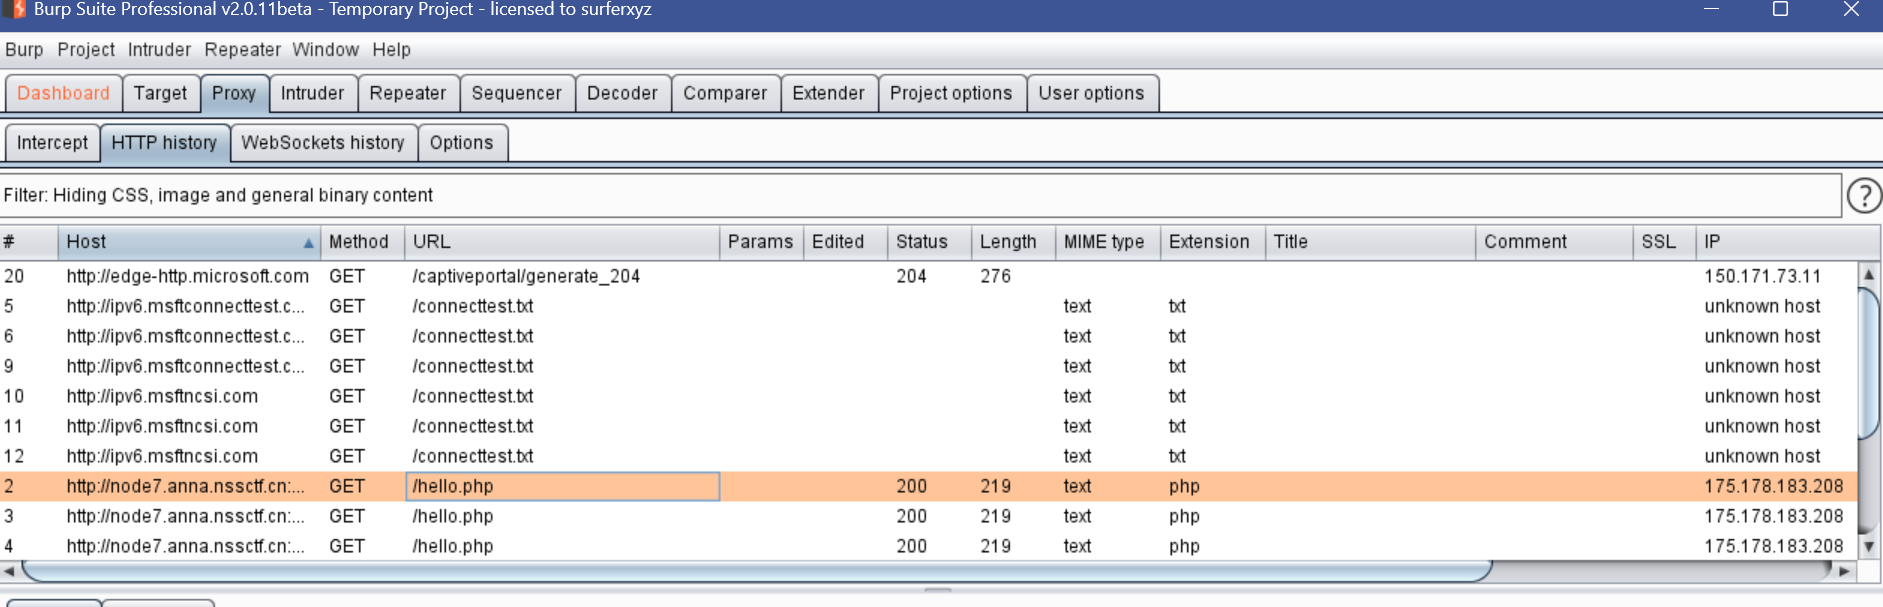Switch to the Intercept sub-tab

52,143
